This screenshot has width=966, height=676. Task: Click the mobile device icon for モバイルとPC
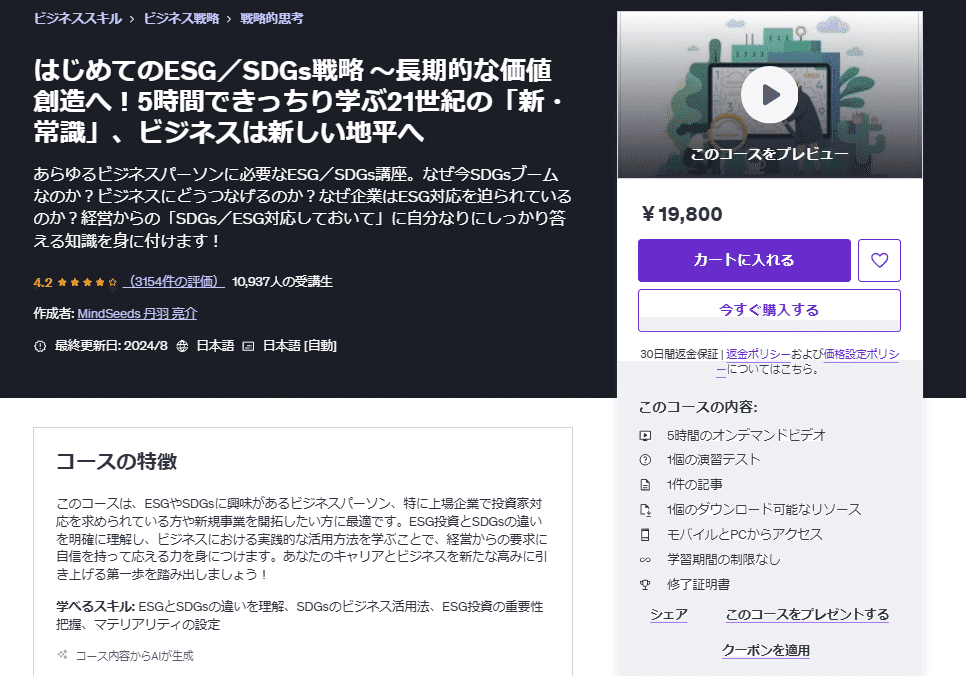click(x=647, y=531)
